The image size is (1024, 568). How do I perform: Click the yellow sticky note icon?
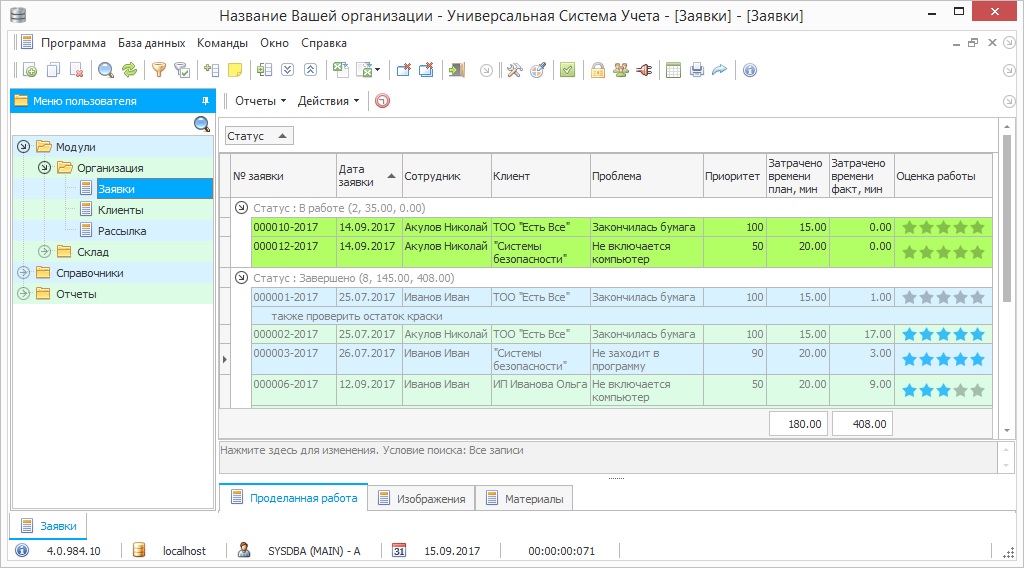pos(235,71)
